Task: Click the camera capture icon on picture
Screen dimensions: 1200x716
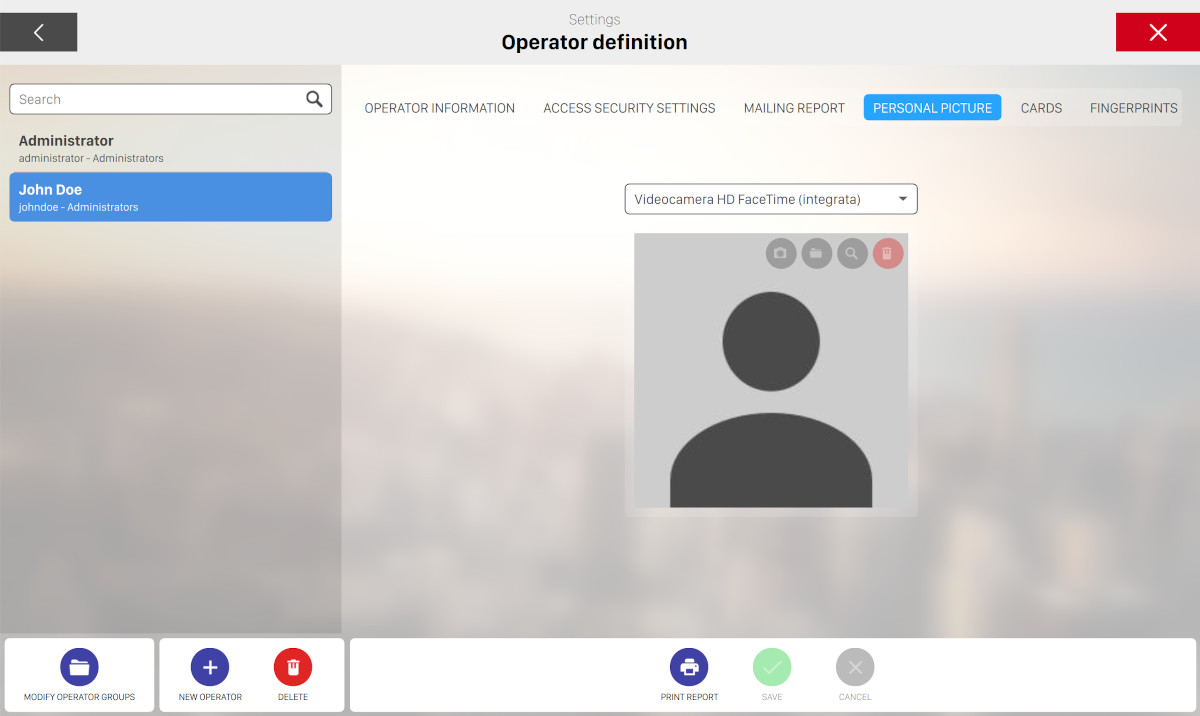Action: (781, 253)
